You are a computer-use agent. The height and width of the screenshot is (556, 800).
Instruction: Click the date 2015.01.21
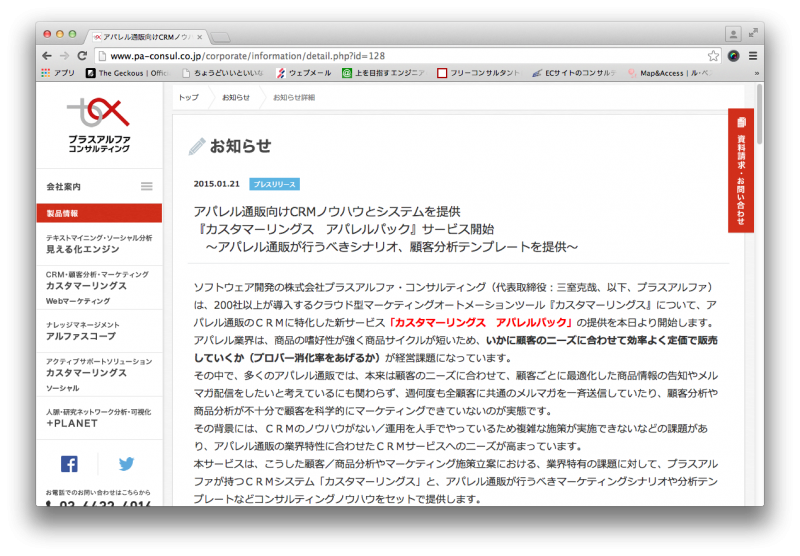(216, 184)
